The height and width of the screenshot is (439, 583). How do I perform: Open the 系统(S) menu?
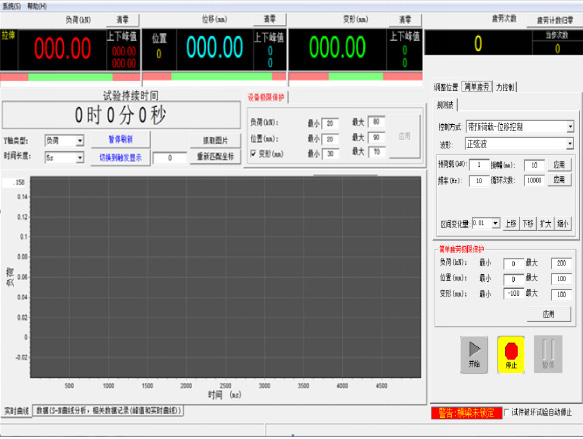(12, 6)
